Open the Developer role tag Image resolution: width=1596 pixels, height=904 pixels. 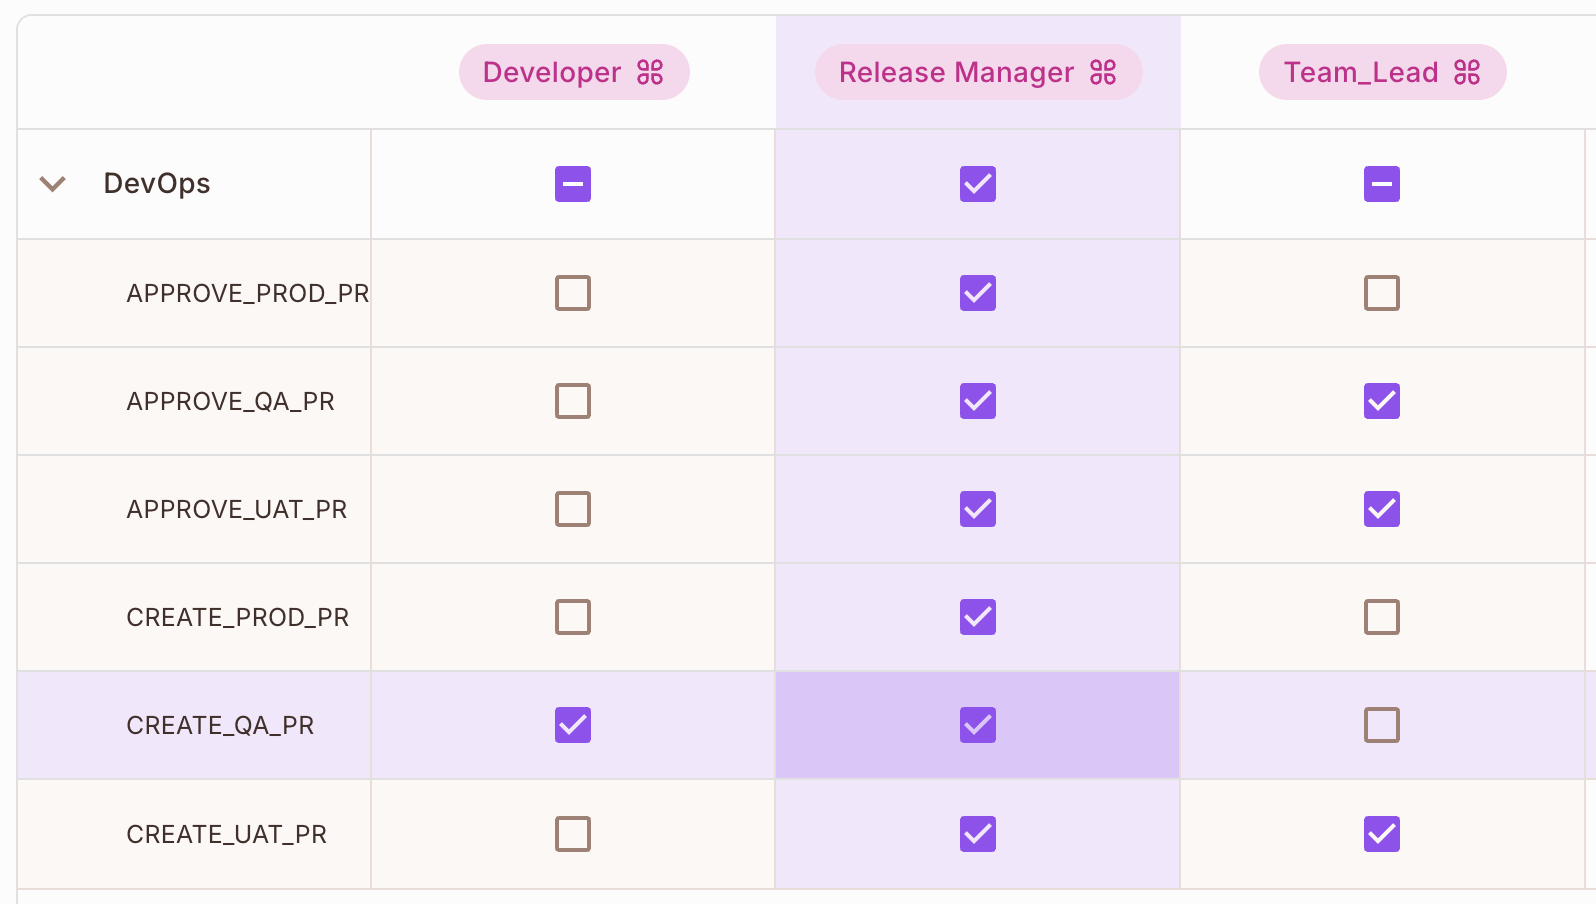pyautogui.click(x=574, y=72)
